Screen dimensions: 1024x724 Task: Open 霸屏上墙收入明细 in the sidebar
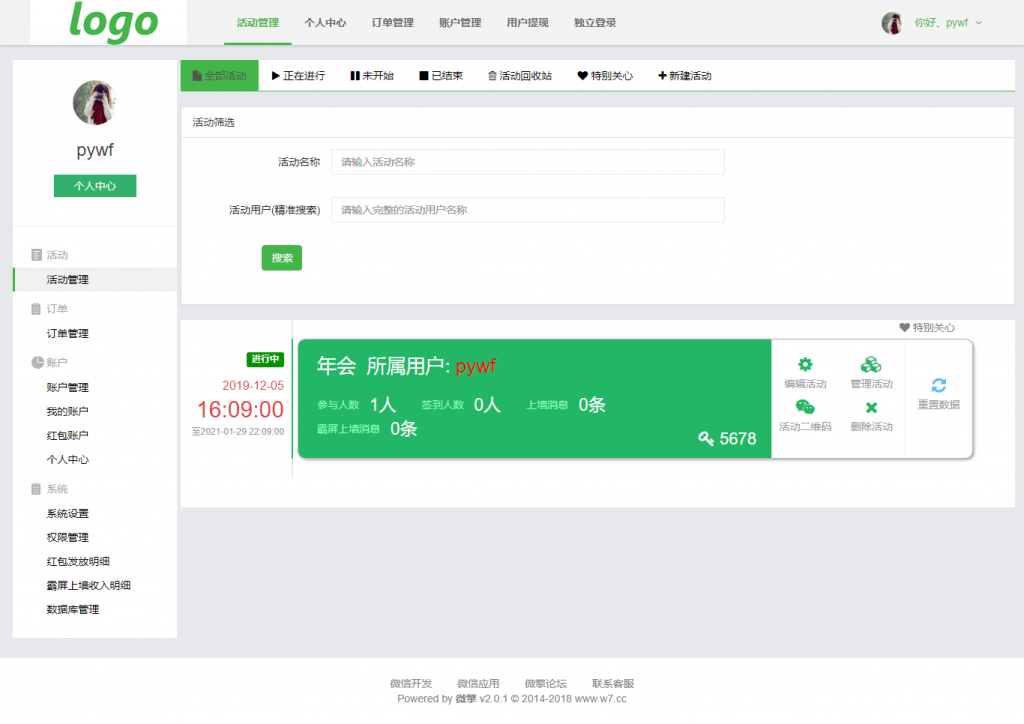pos(89,586)
